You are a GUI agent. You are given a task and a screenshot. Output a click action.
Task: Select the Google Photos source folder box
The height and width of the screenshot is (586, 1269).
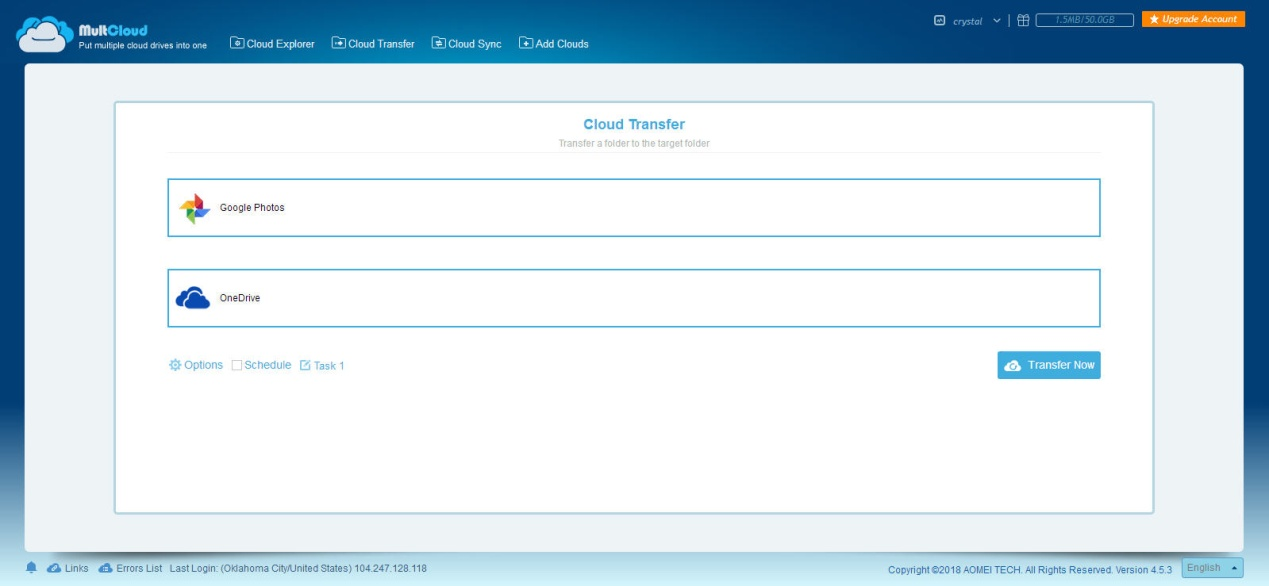(634, 208)
